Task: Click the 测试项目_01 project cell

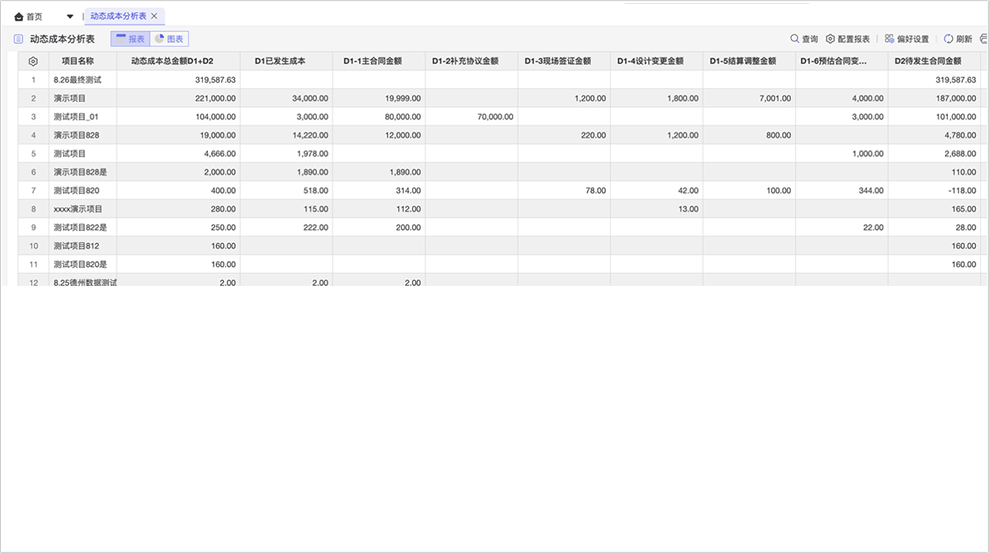Action: (x=76, y=117)
